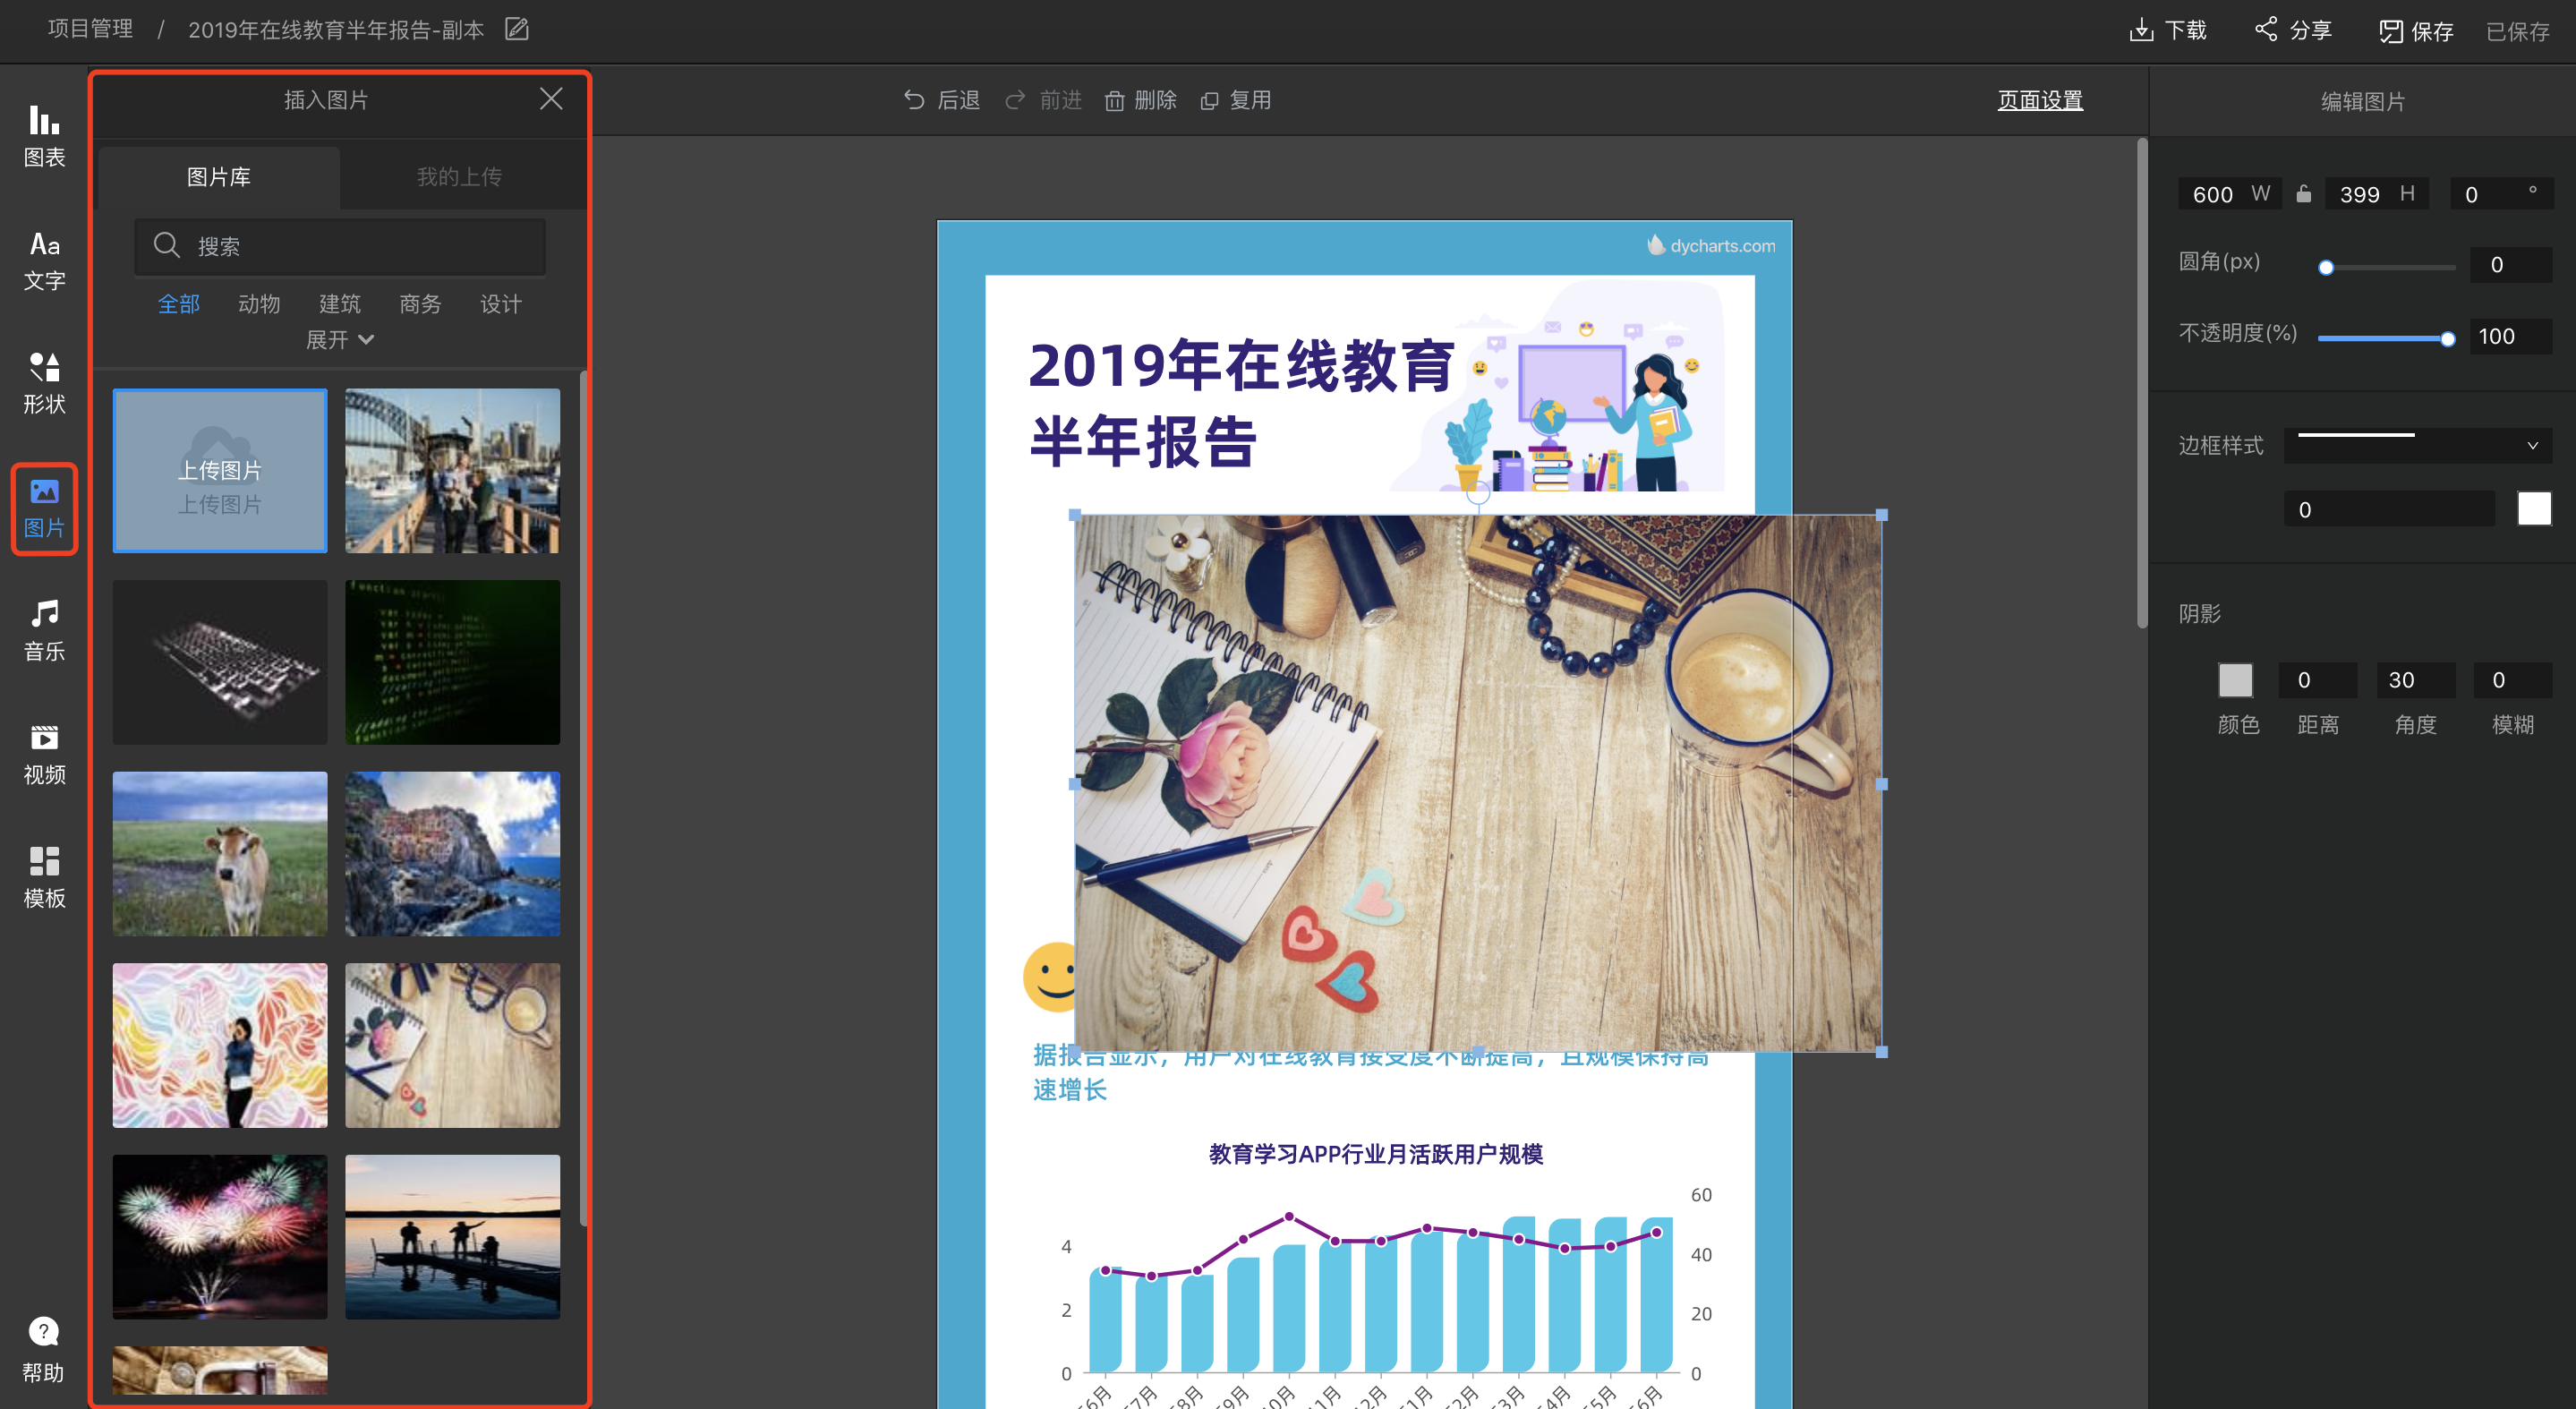
Task: Click the rotation degree field
Action: pos(2501,194)
